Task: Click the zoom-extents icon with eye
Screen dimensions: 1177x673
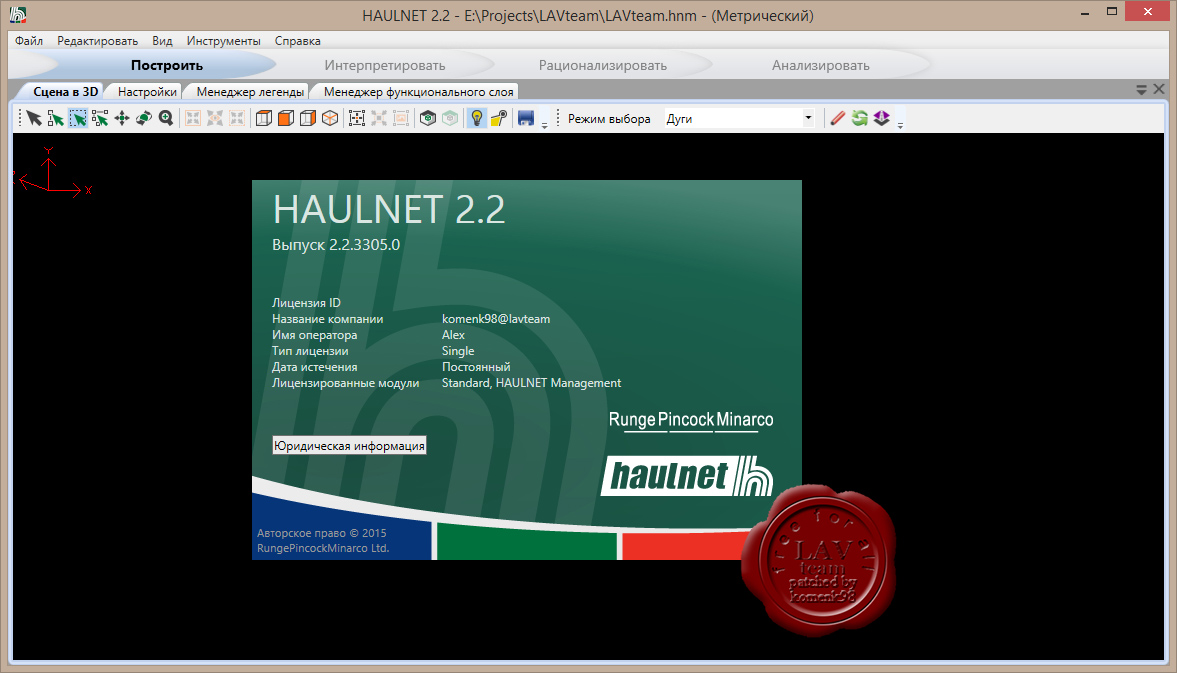Action: tap(215, 119)
